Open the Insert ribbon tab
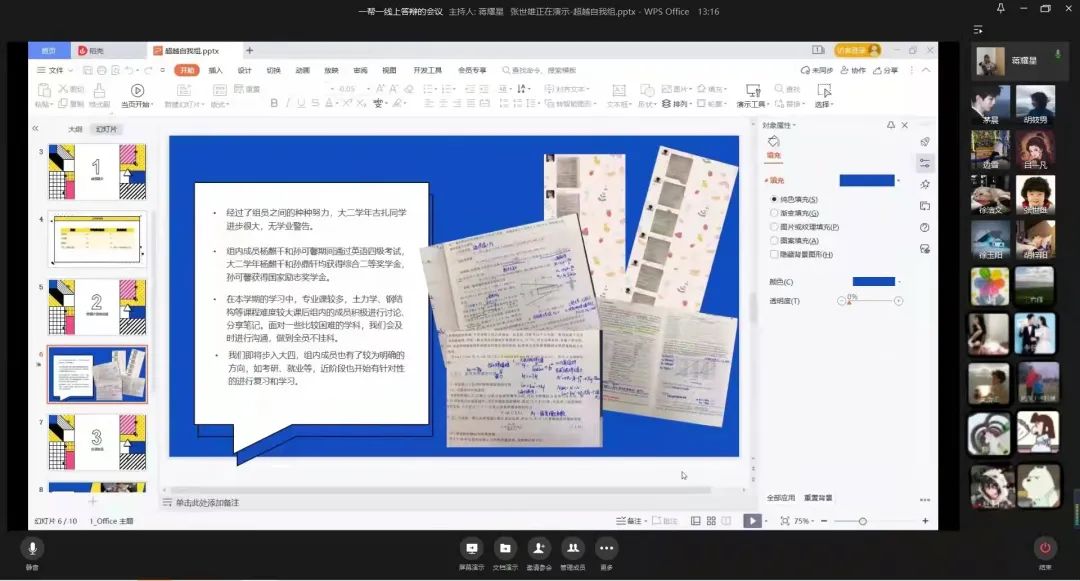Screen dimensions: 1080x581 216,70
